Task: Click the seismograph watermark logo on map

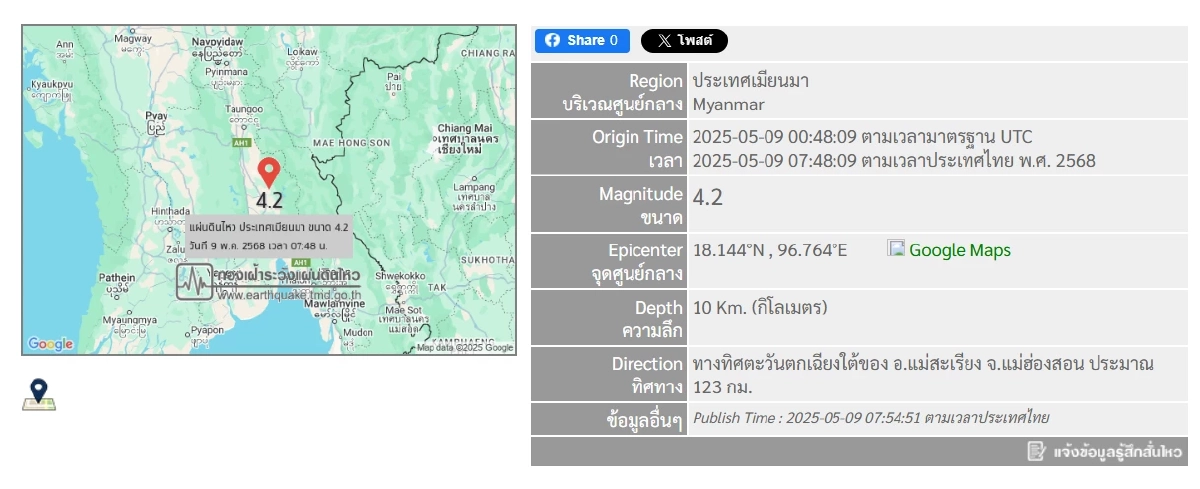Action: pyautogui.click(x=195, y=282)
